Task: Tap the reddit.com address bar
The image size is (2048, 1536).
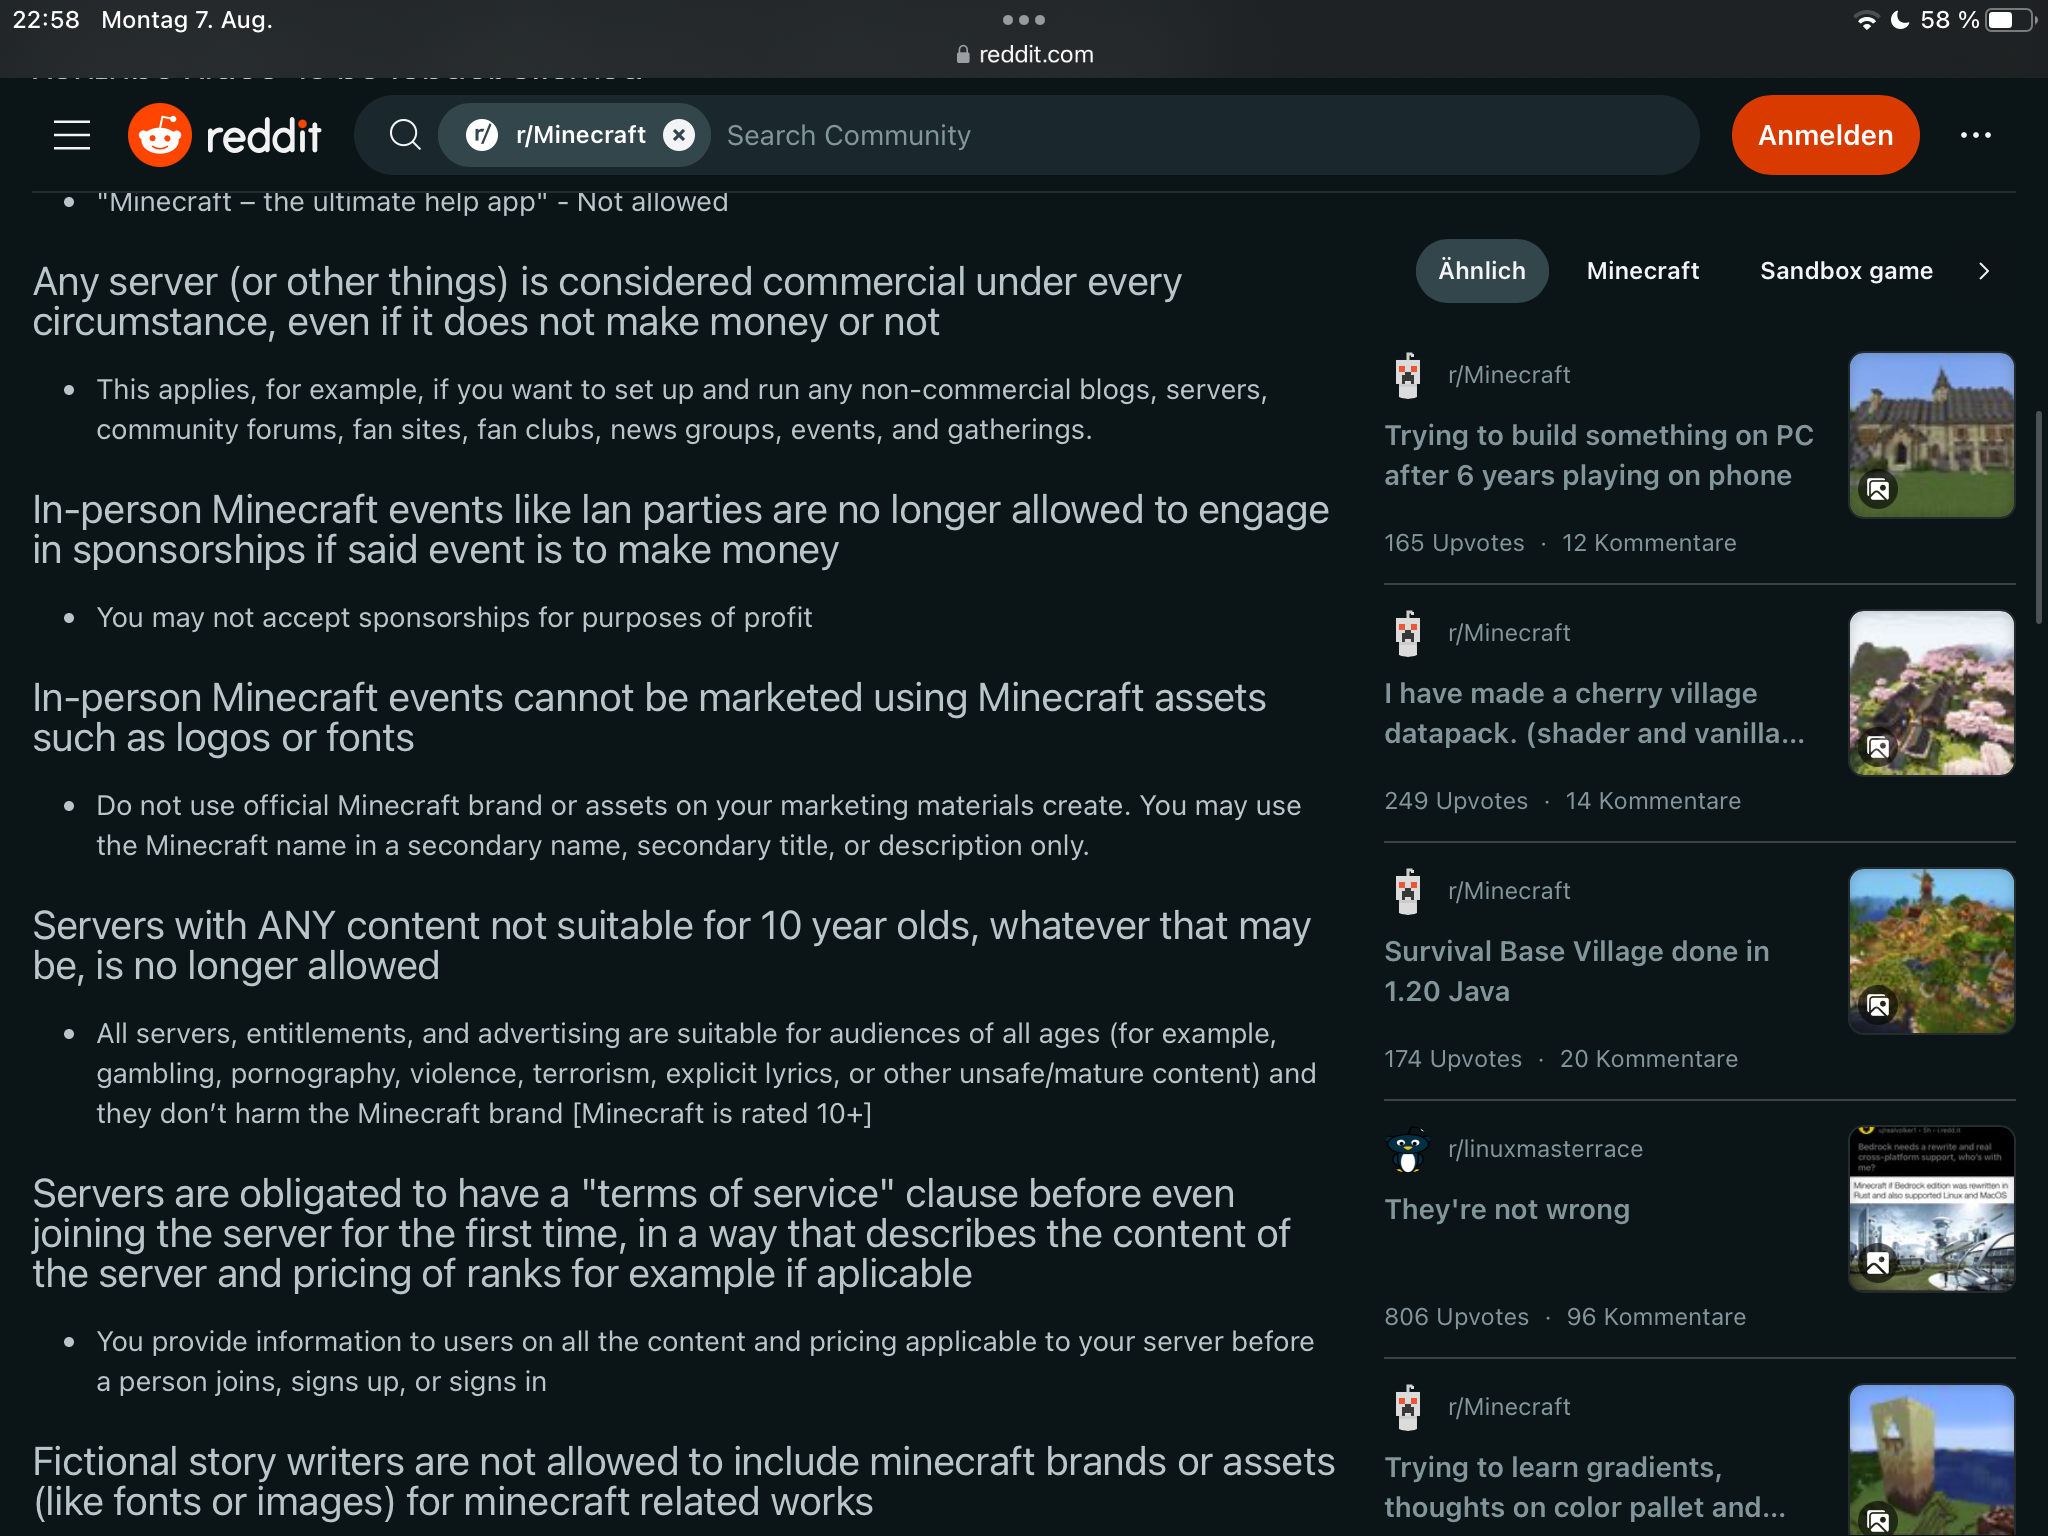Action: pyautogui.click(x=1024, y=55)
